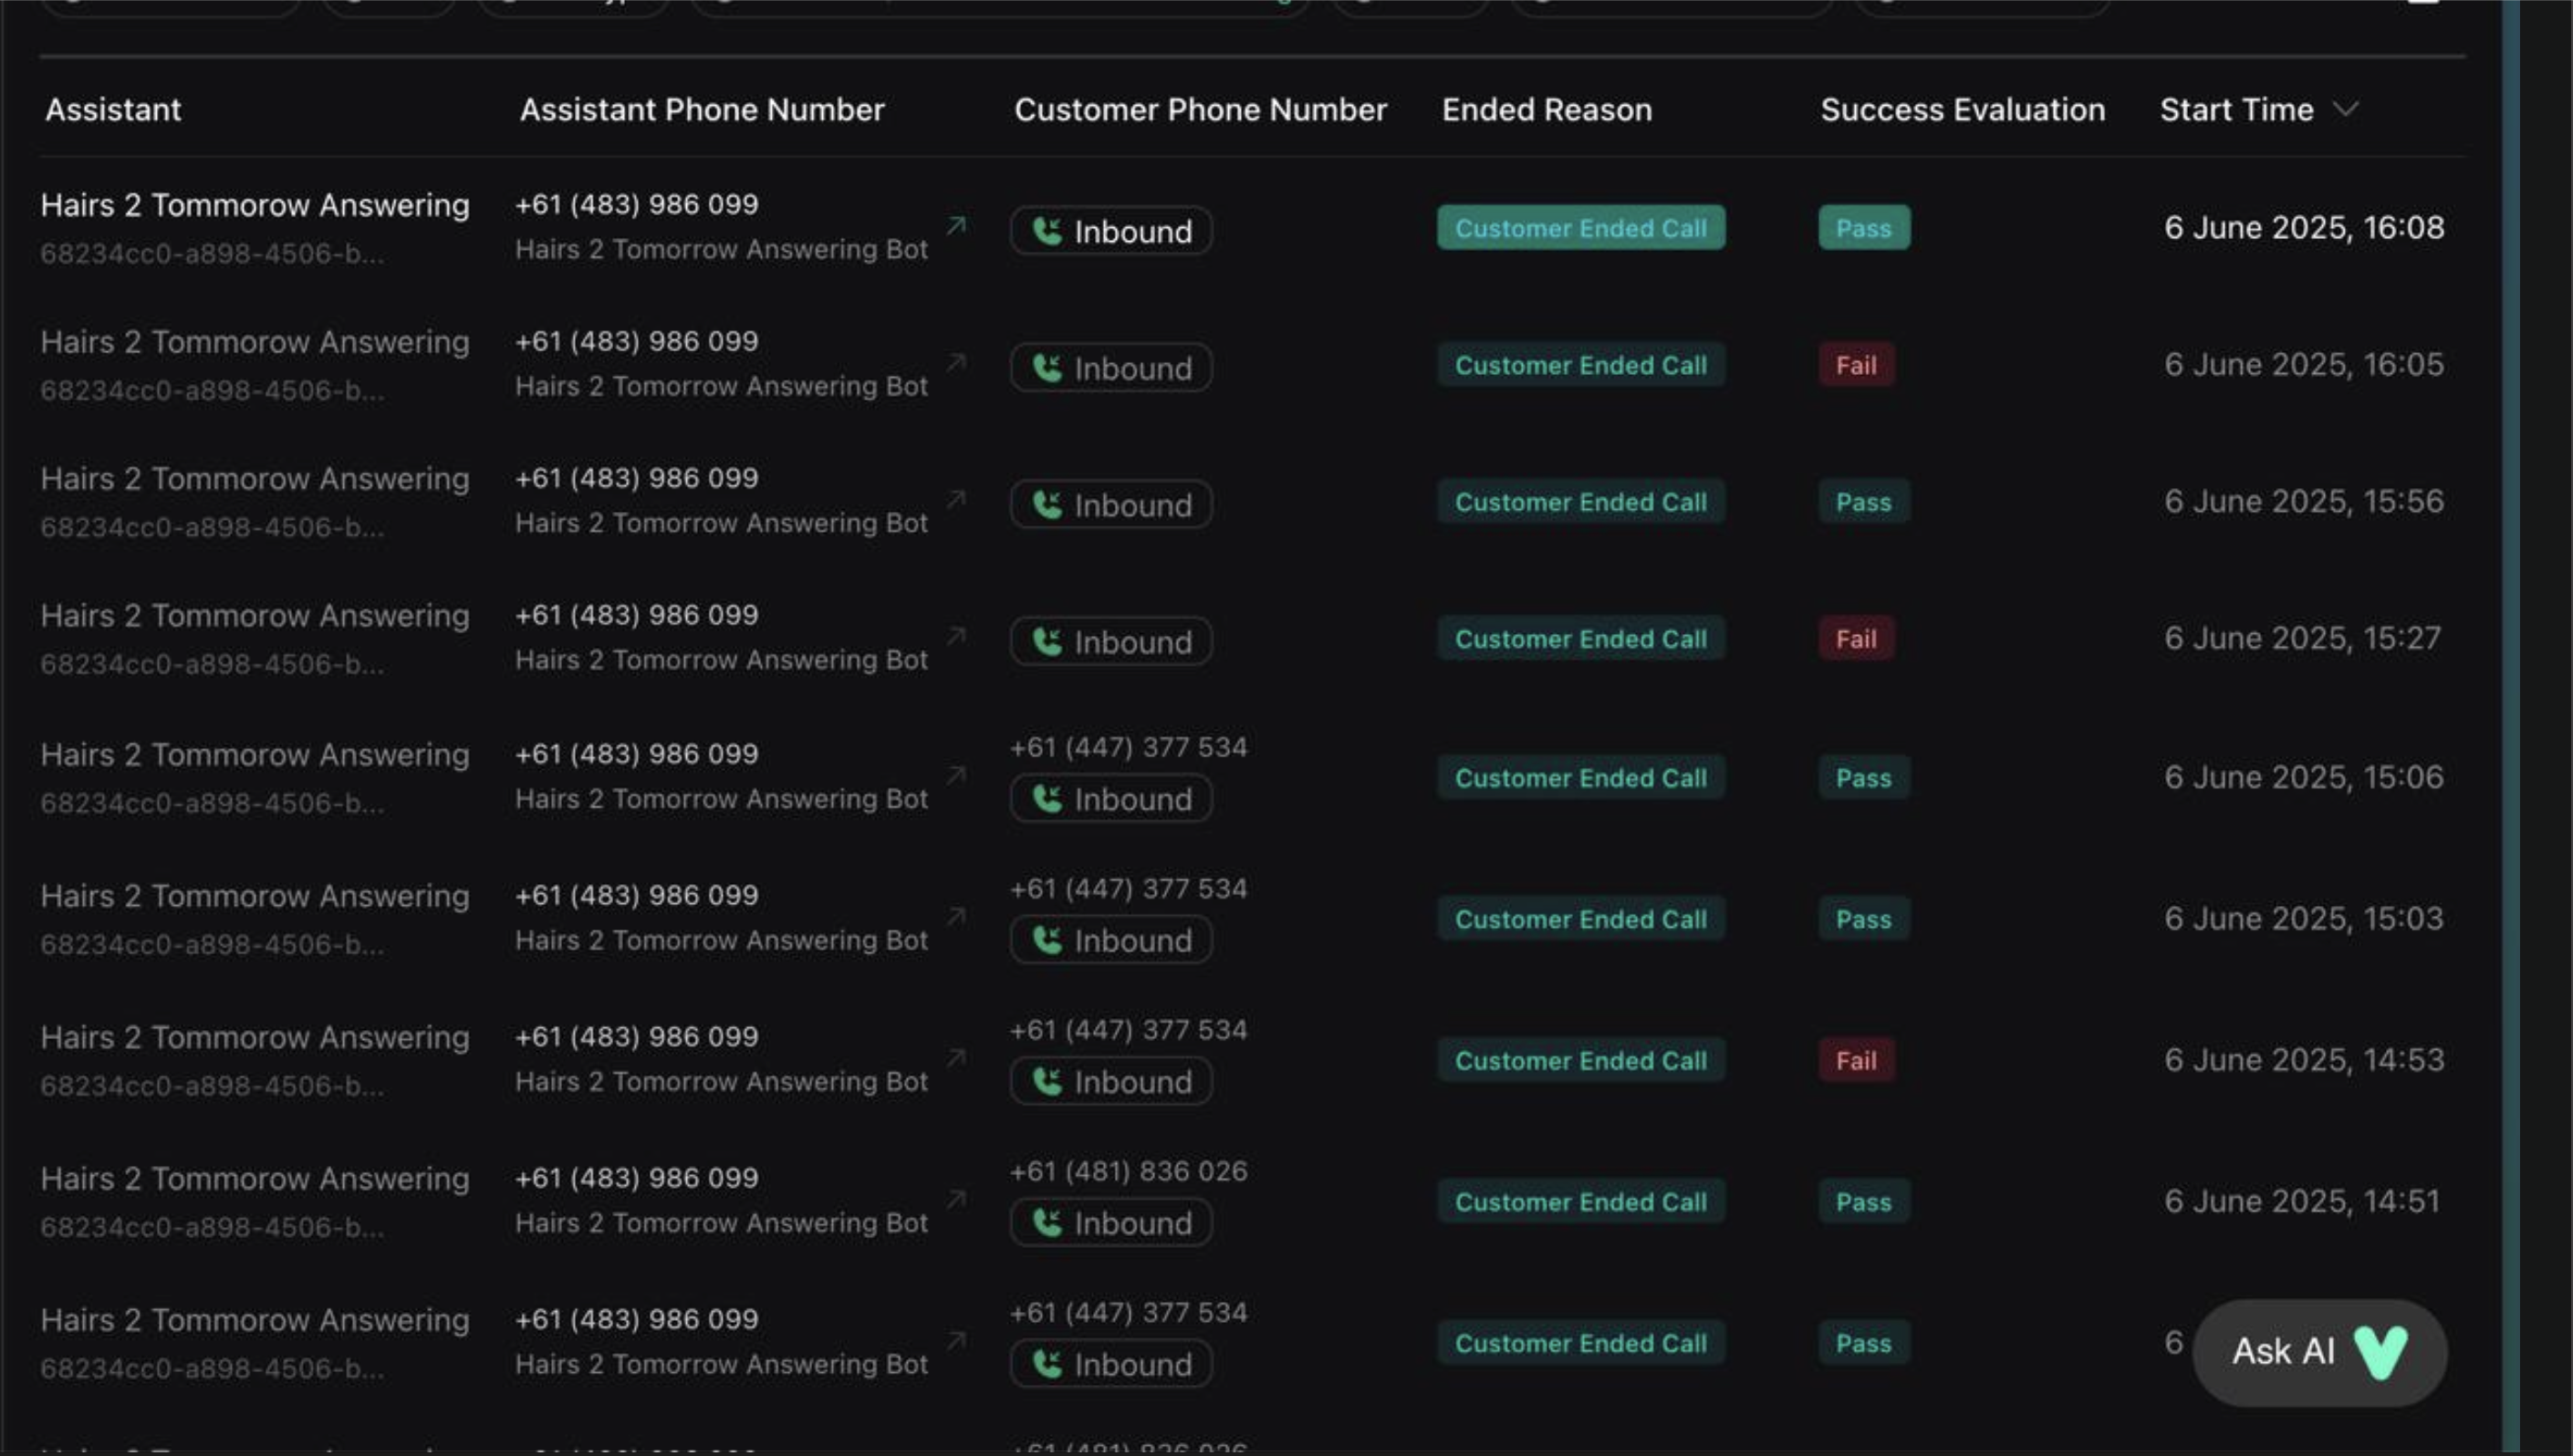Click Pass badge on 16:08 call
Viewport: 2573px width, 1456px height.
coord(1863,228)
